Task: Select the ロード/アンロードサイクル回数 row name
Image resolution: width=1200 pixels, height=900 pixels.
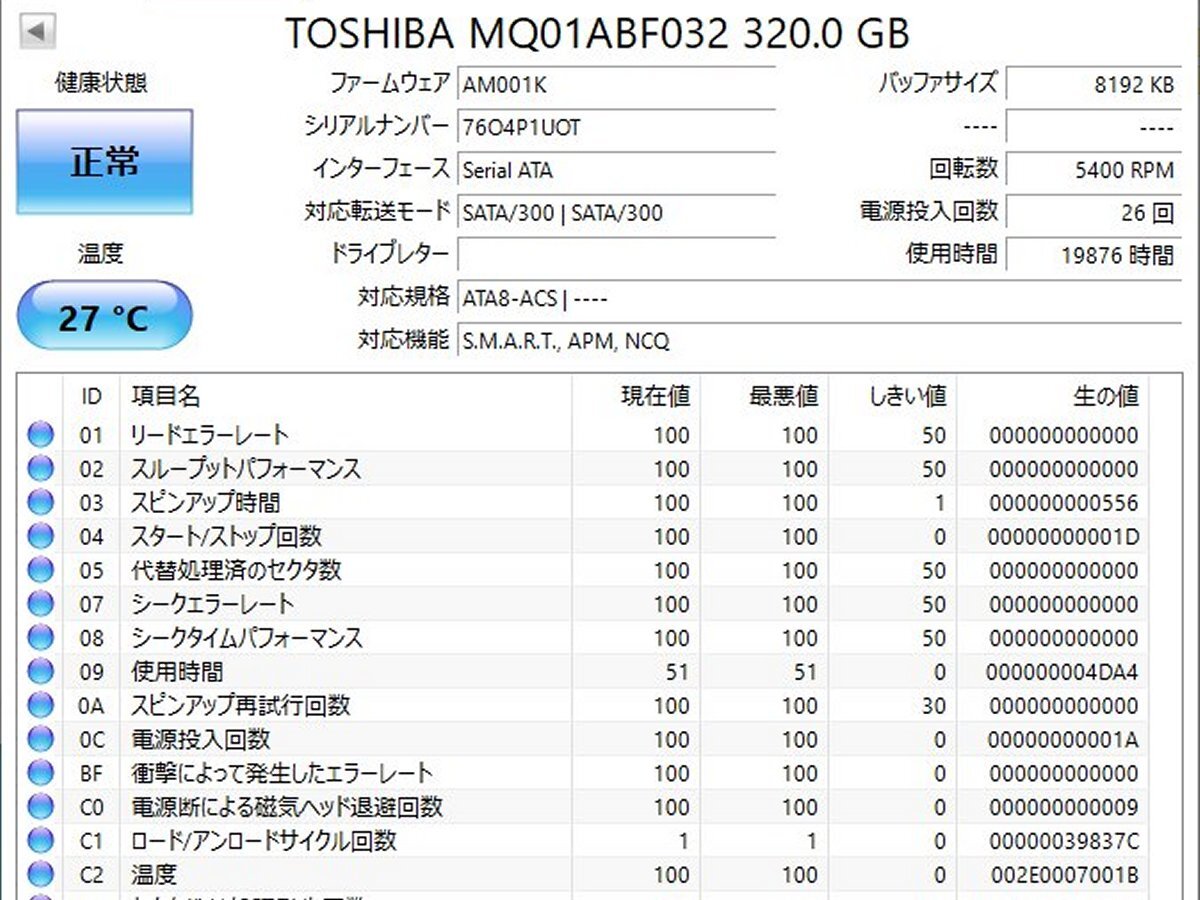Action: [x=264, y=841]
